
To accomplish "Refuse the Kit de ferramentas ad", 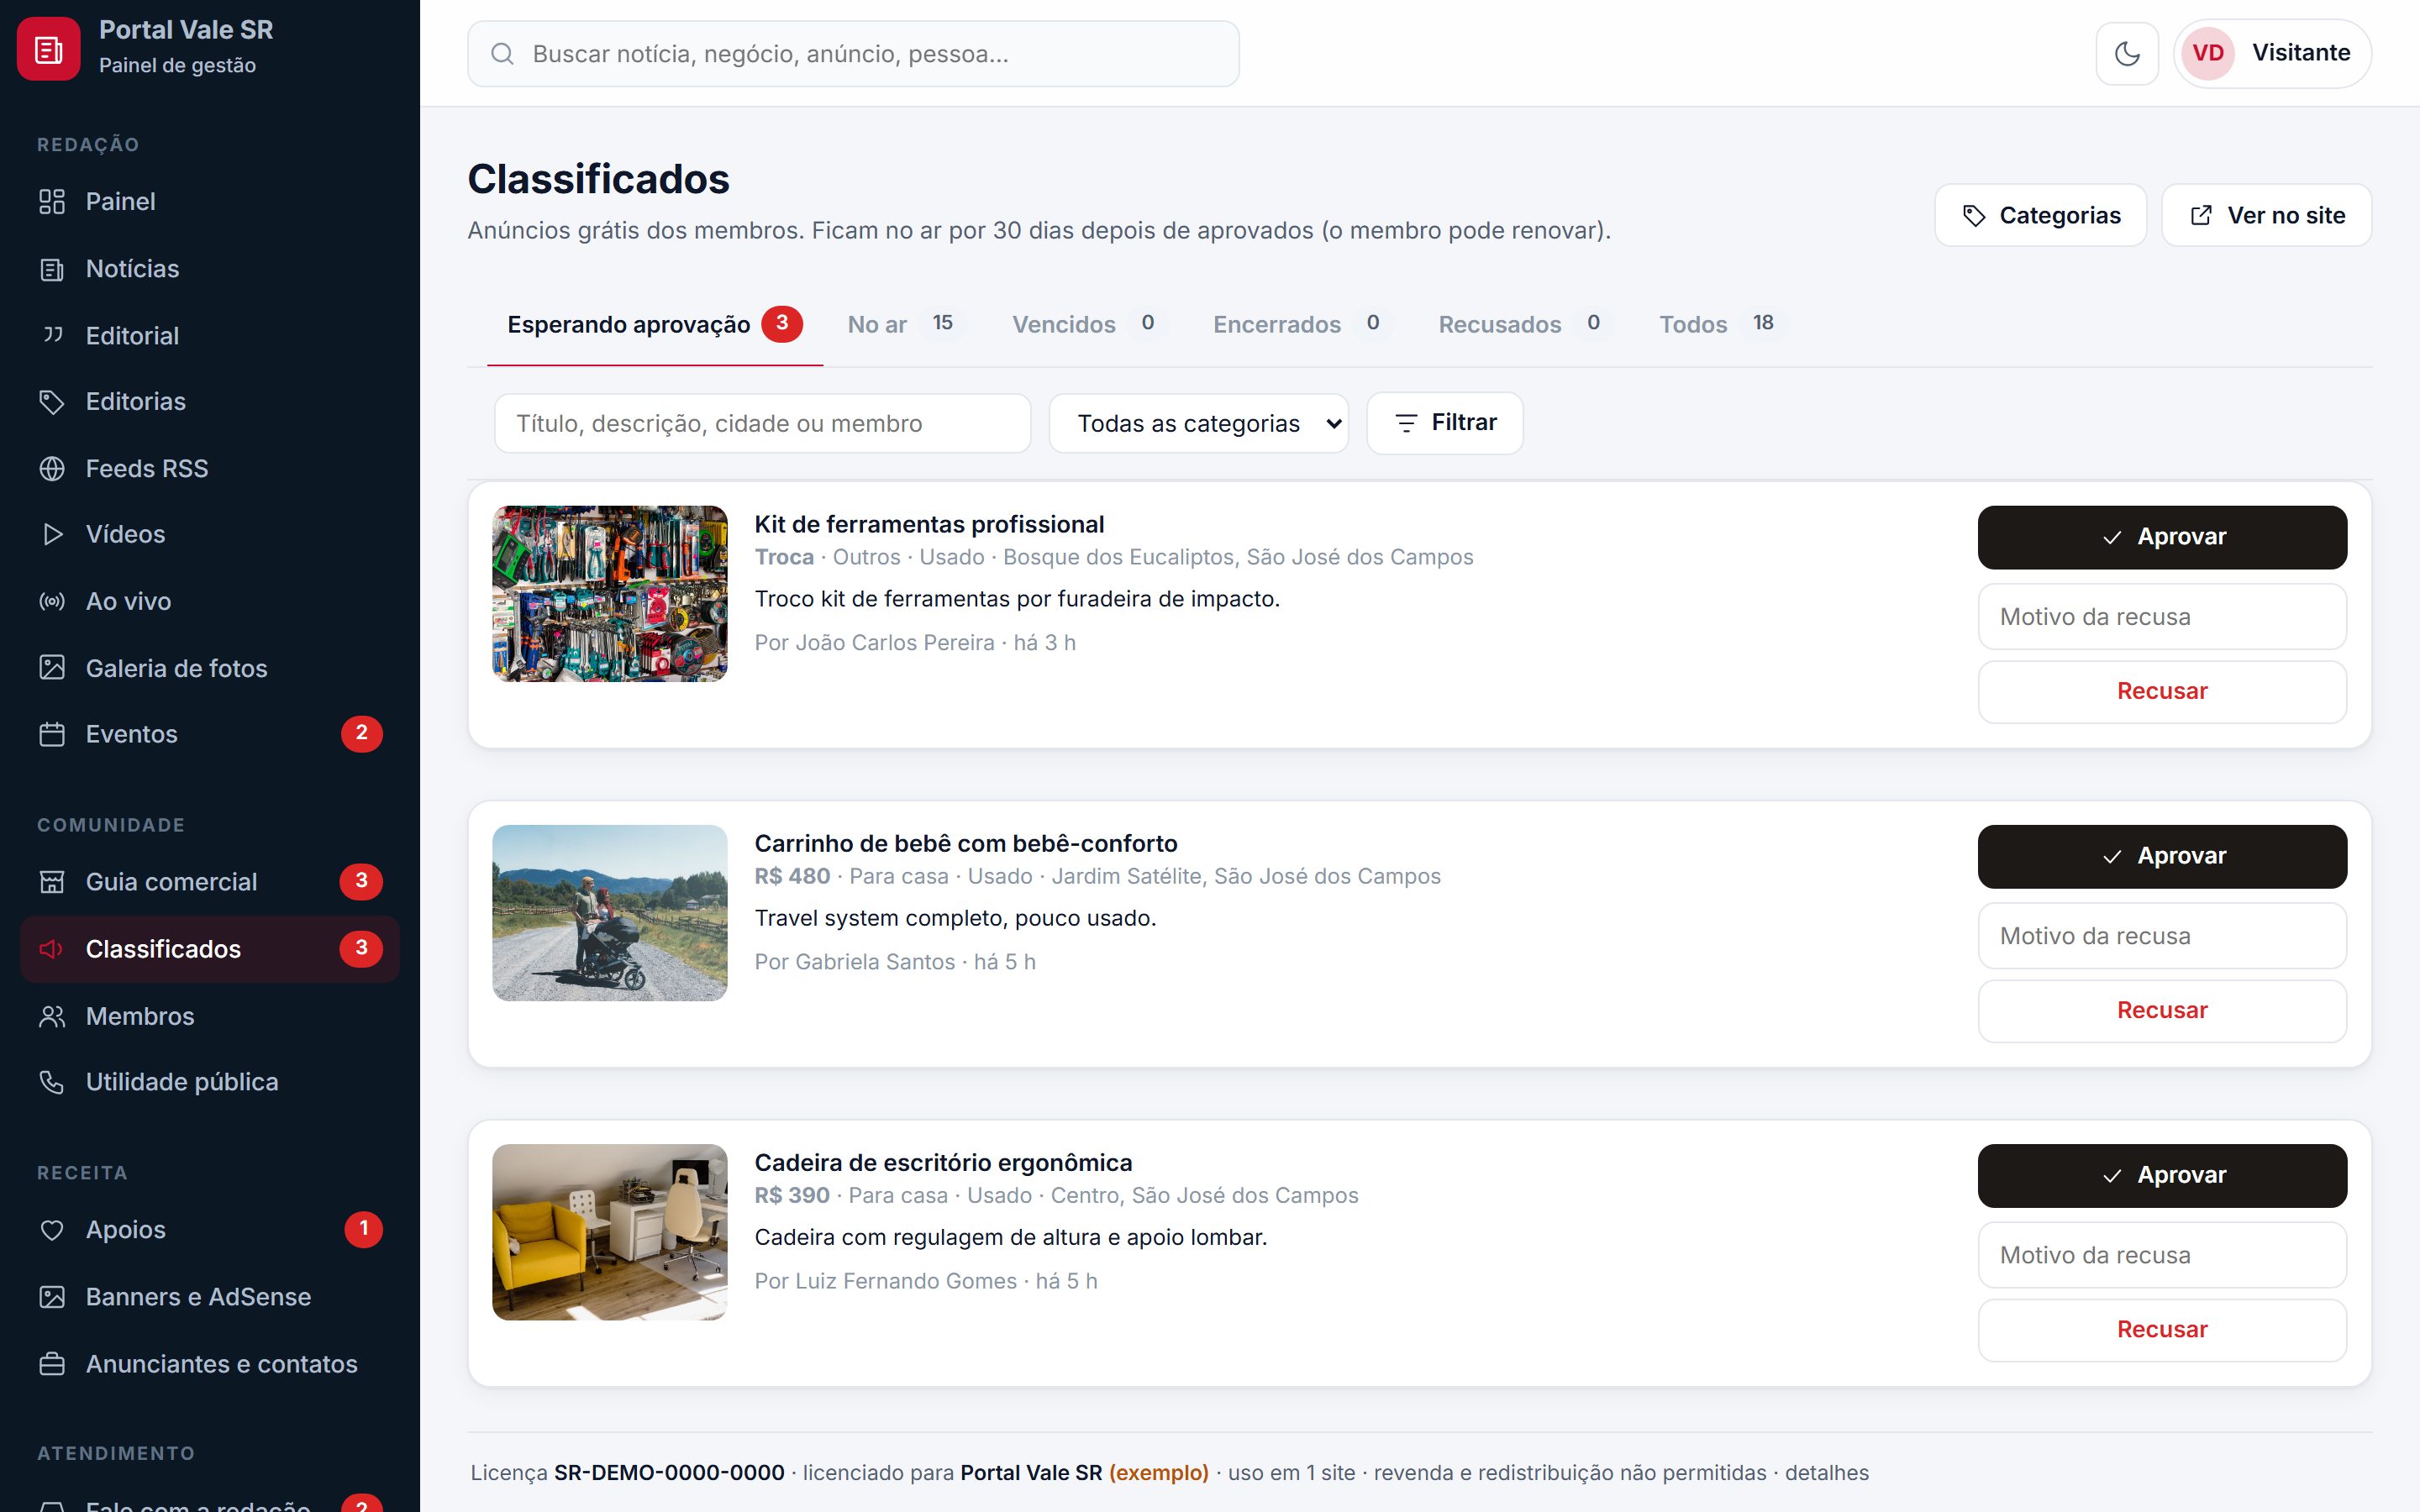I will [x=2162, y=691].
